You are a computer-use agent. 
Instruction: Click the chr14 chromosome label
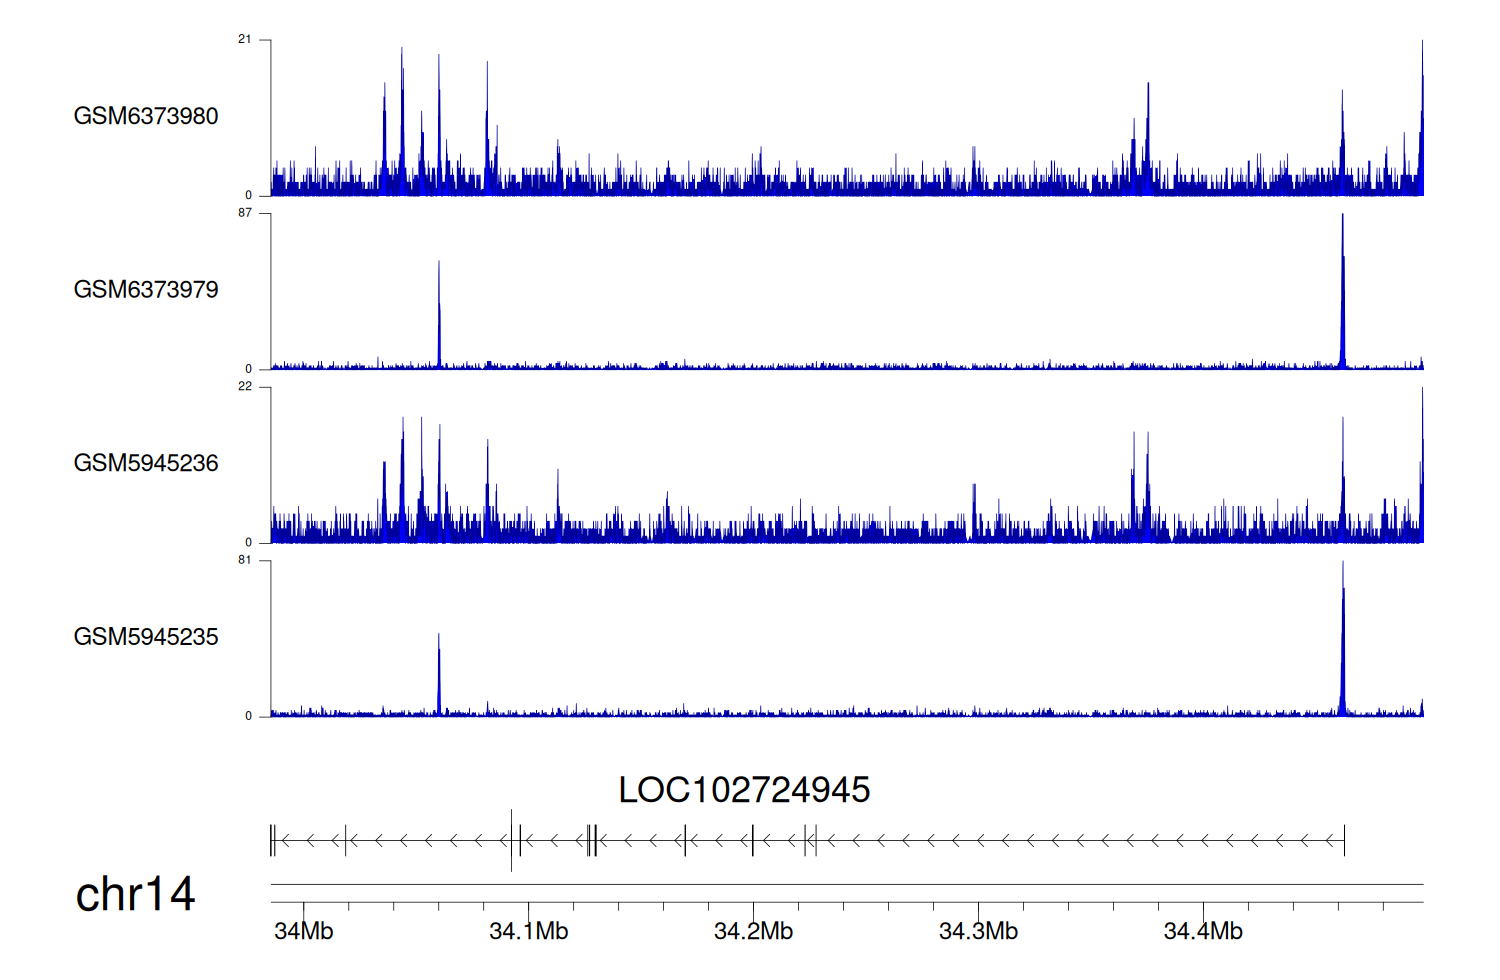pyautogui.click(x=135, y=894)
